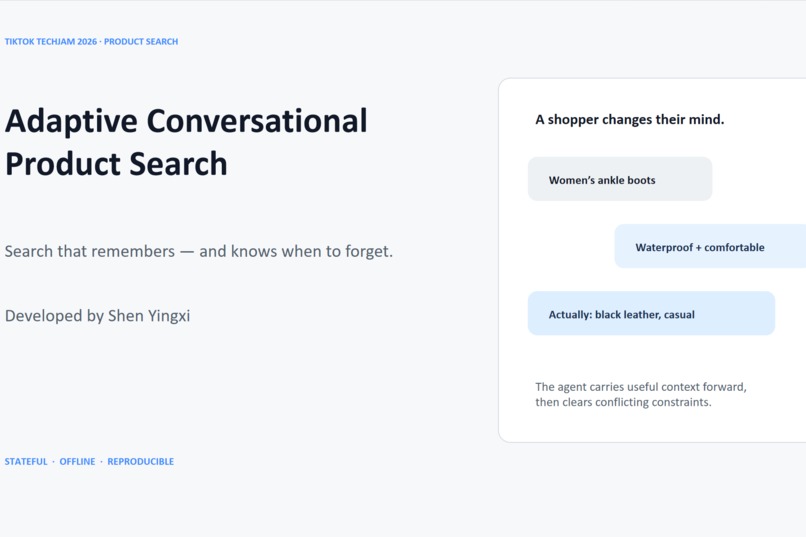Click the caption 'The agent carries useful context forward'
This screenshot has height=537, width=806.
click(x=640, y=387)
